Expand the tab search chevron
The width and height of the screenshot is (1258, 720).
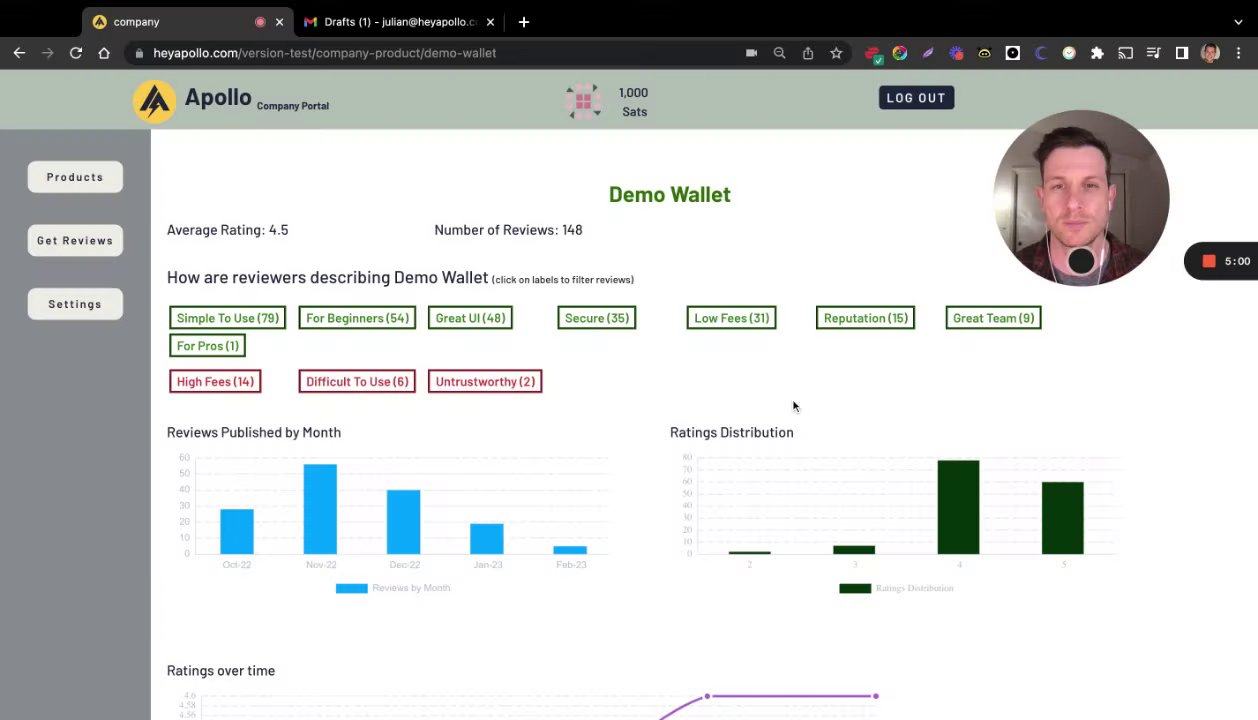pos(1238,21)
